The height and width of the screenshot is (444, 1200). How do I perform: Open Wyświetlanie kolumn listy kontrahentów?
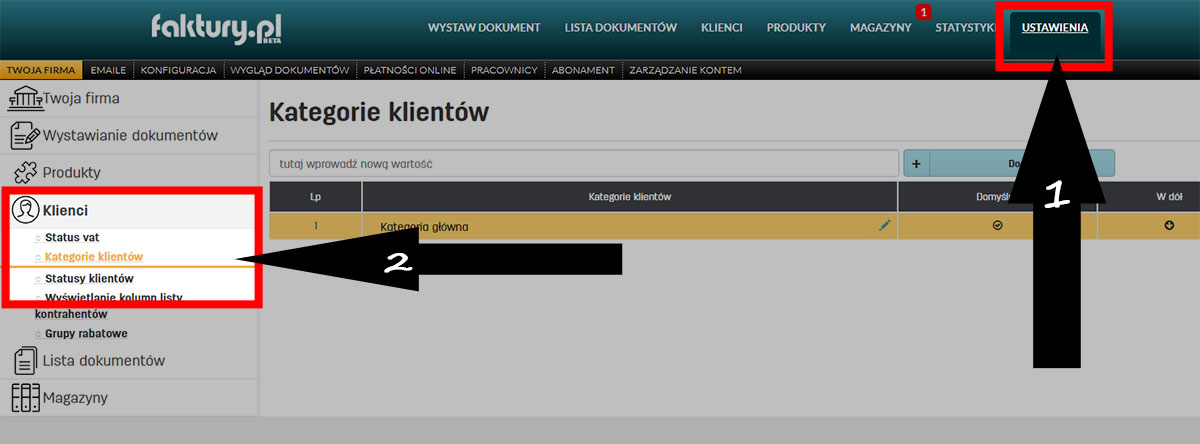point(110,305)
